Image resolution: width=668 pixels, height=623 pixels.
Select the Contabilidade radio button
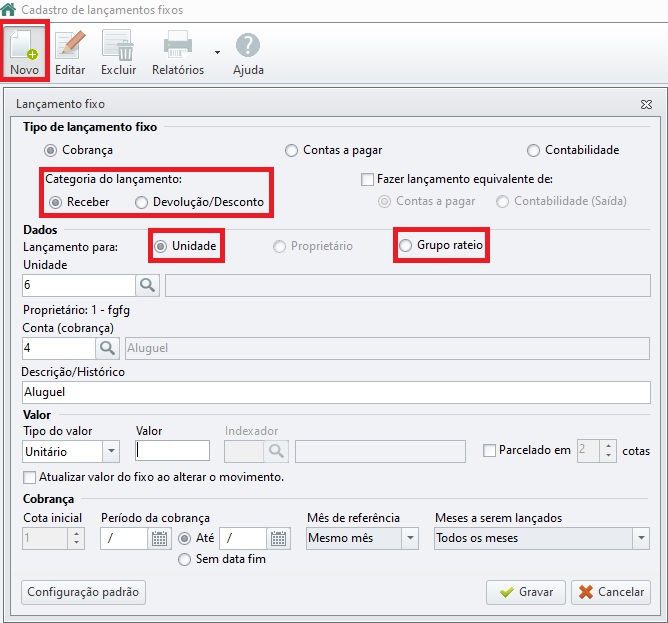click(x=533, y=150)
